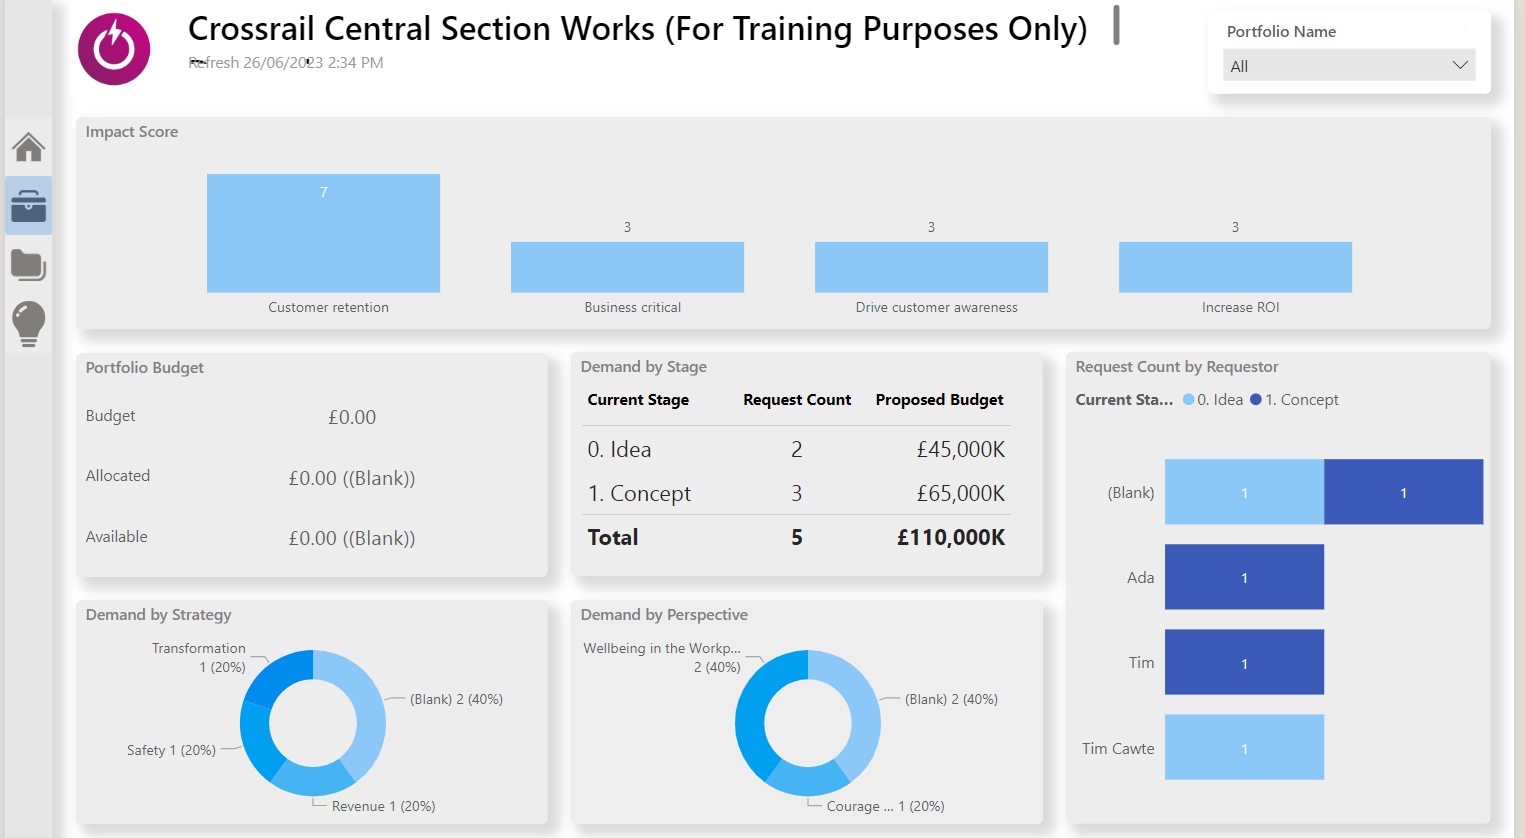Expand Portfolio Name list with chevron arrow
1525x838 pixels.
tap(1460, 66)
